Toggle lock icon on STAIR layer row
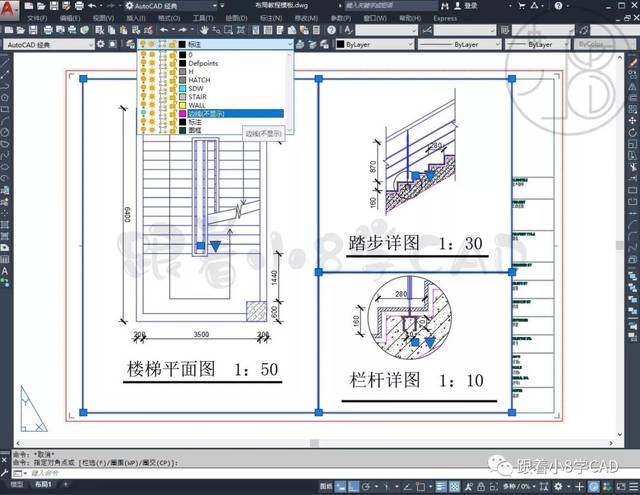This screenshot has width=640, height=495. tap(173, 97)
